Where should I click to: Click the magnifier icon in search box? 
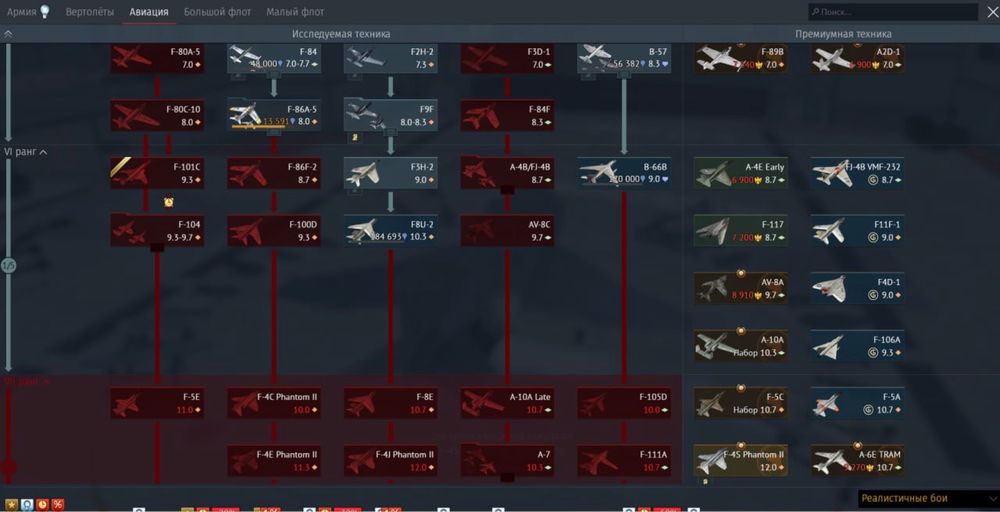coord(815,12)
